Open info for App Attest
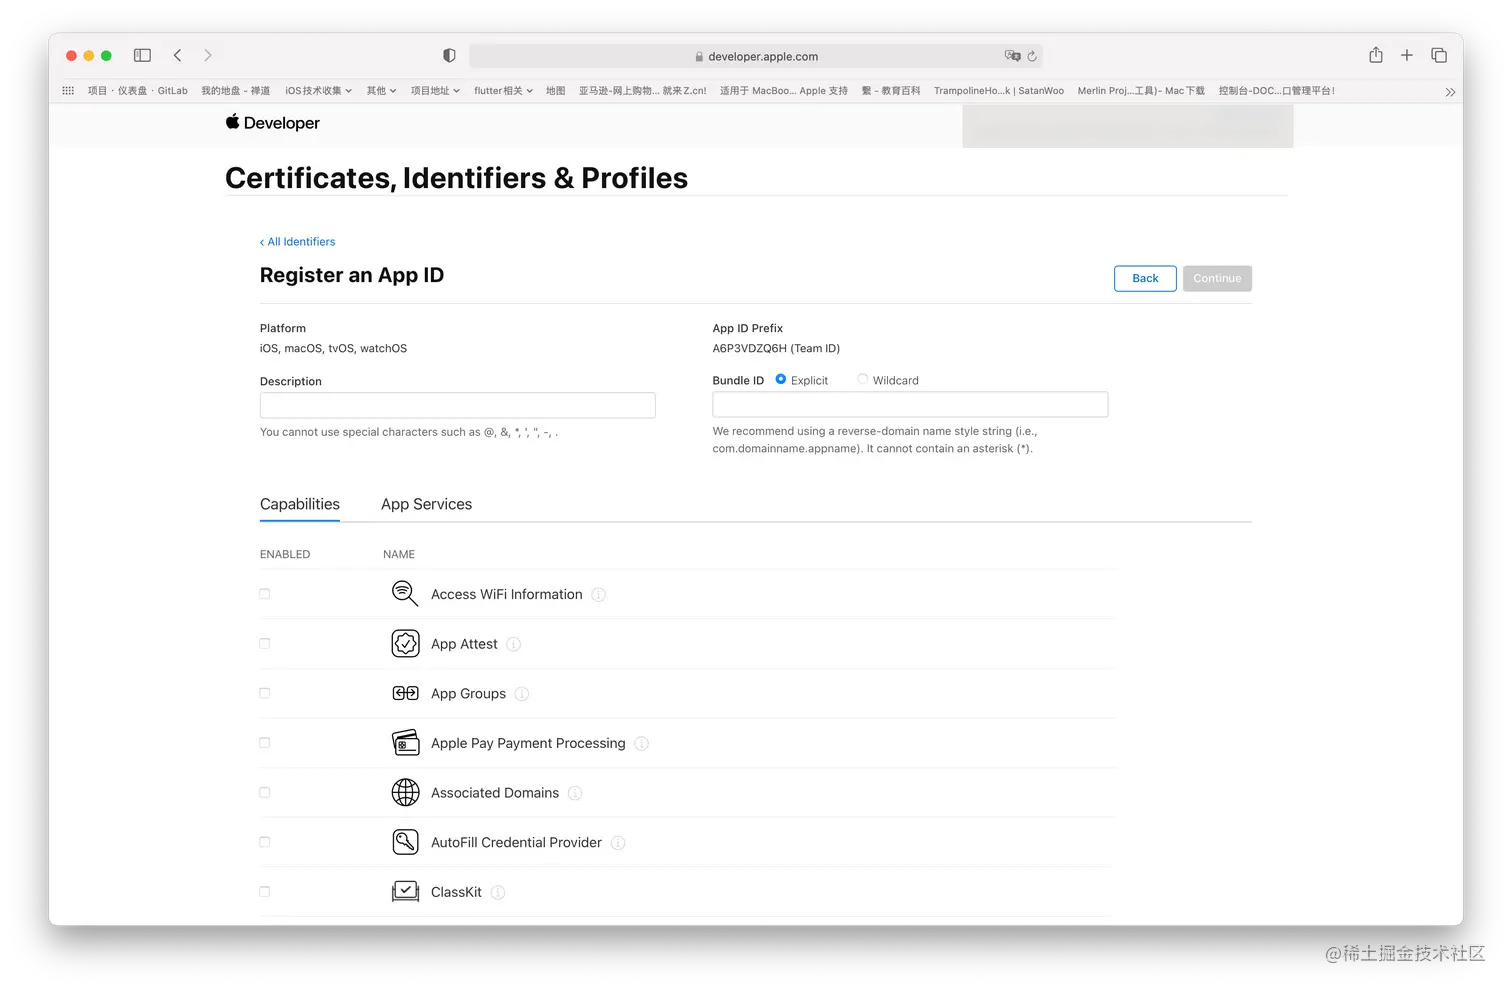The image size is (1512, 990). 513,645
